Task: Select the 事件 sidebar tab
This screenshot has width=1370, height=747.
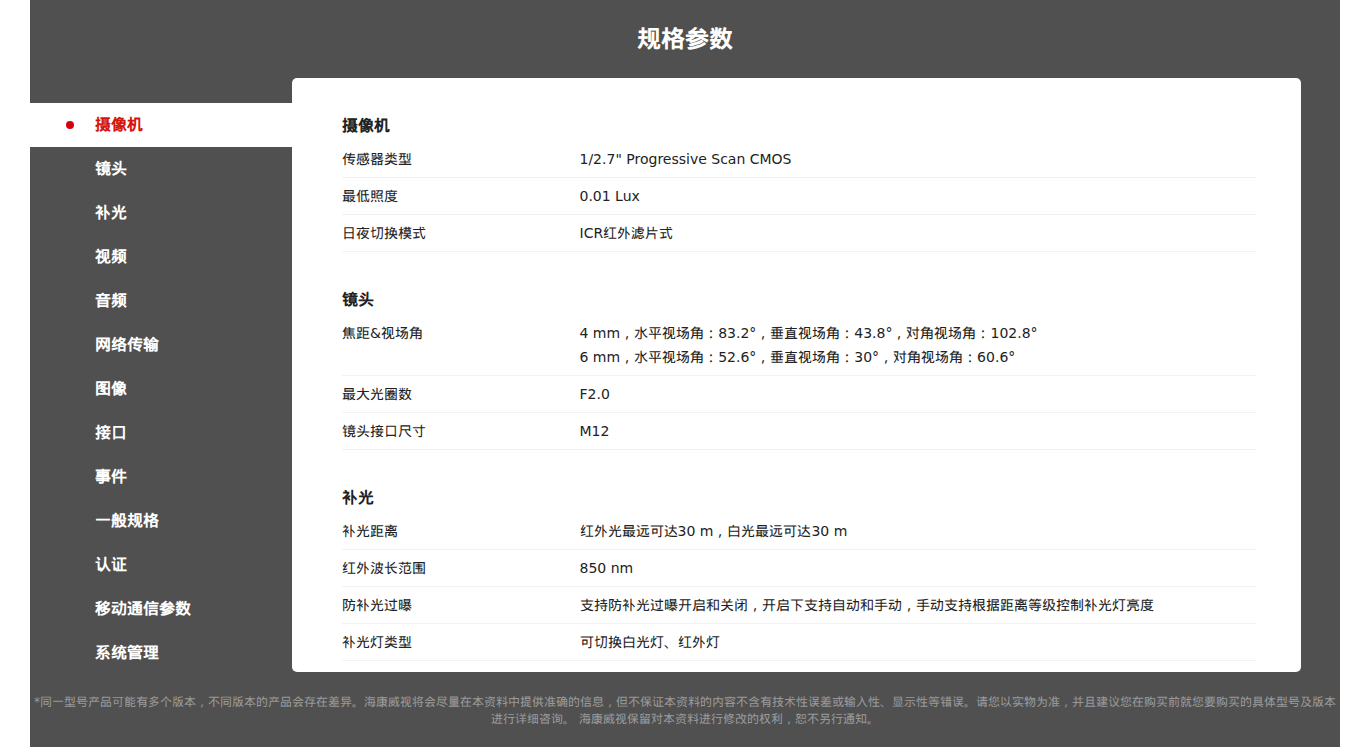Action: coord(161,477)
